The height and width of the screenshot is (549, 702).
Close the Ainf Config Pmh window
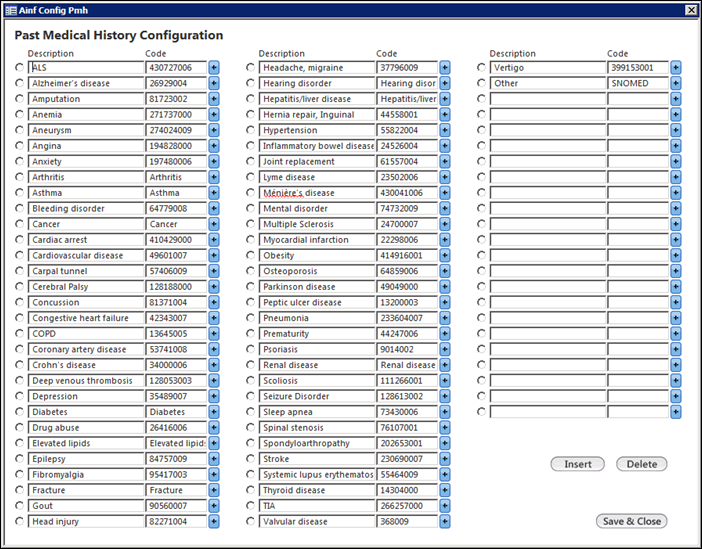691,10
